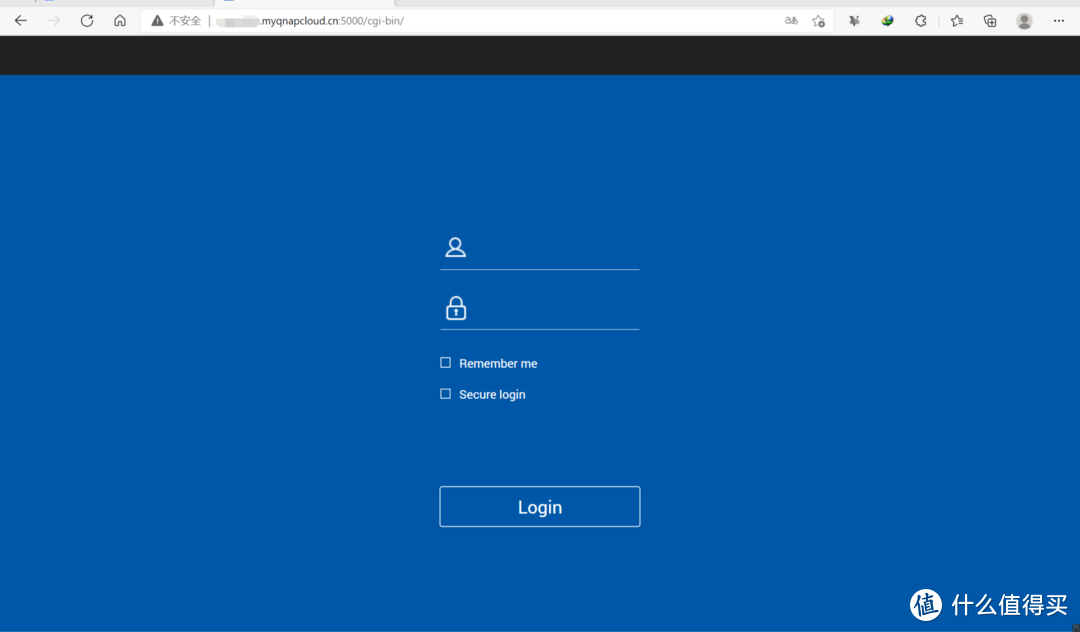Image resolution: width=1080 pixels, height=632 pixels.
Task: Click the disabled forward navigation arrow
Action: 54,21
